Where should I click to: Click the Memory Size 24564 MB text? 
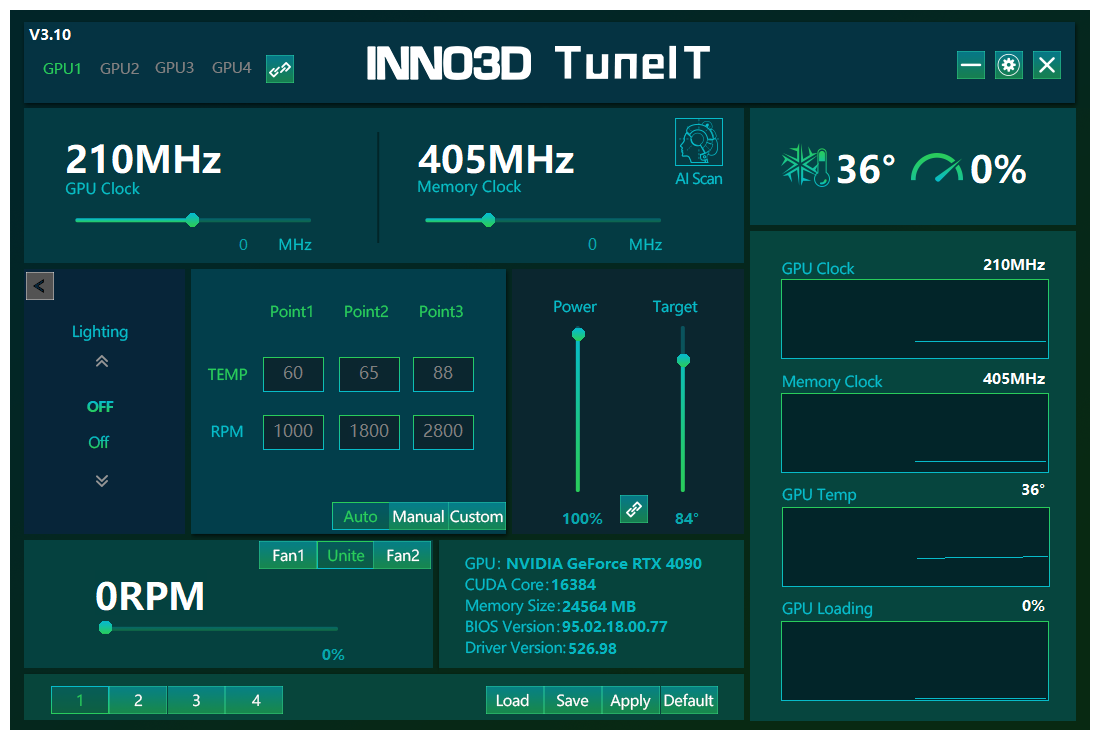pos(551,606)
